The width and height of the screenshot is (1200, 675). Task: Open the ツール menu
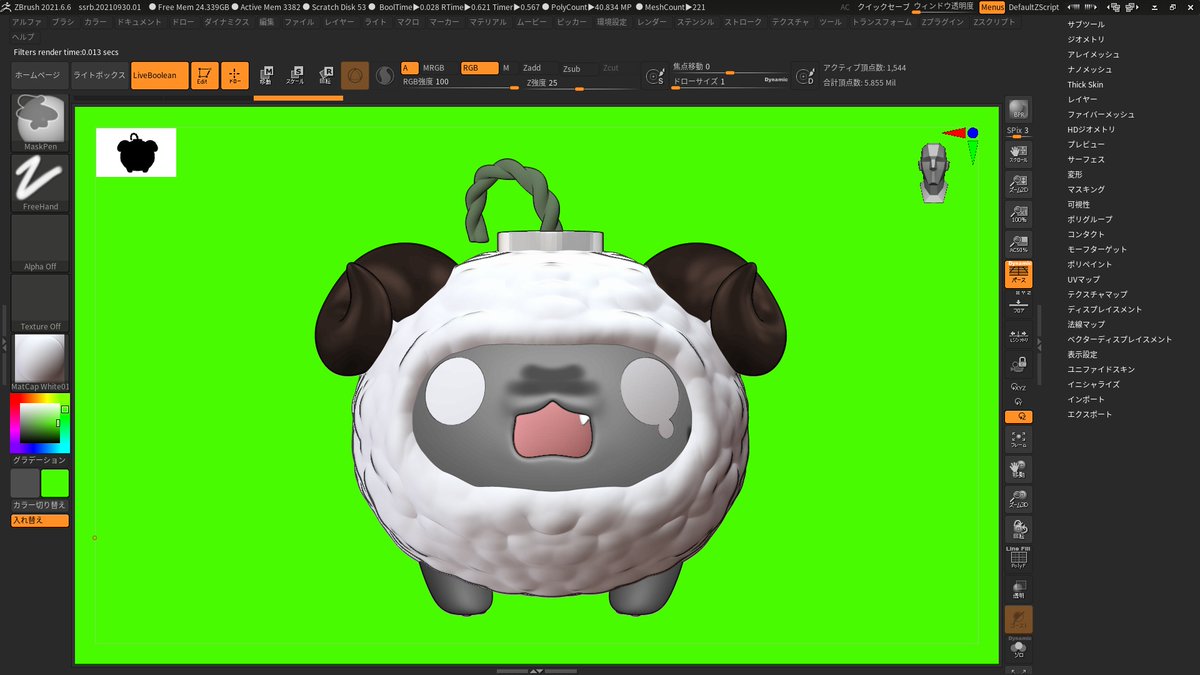point(830,21)
